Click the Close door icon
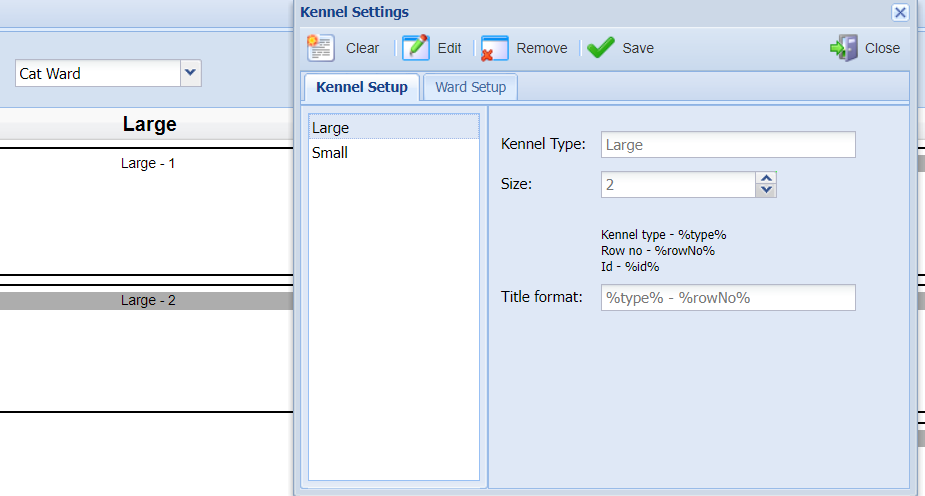 pyautogui.click(x=844, y=48)
